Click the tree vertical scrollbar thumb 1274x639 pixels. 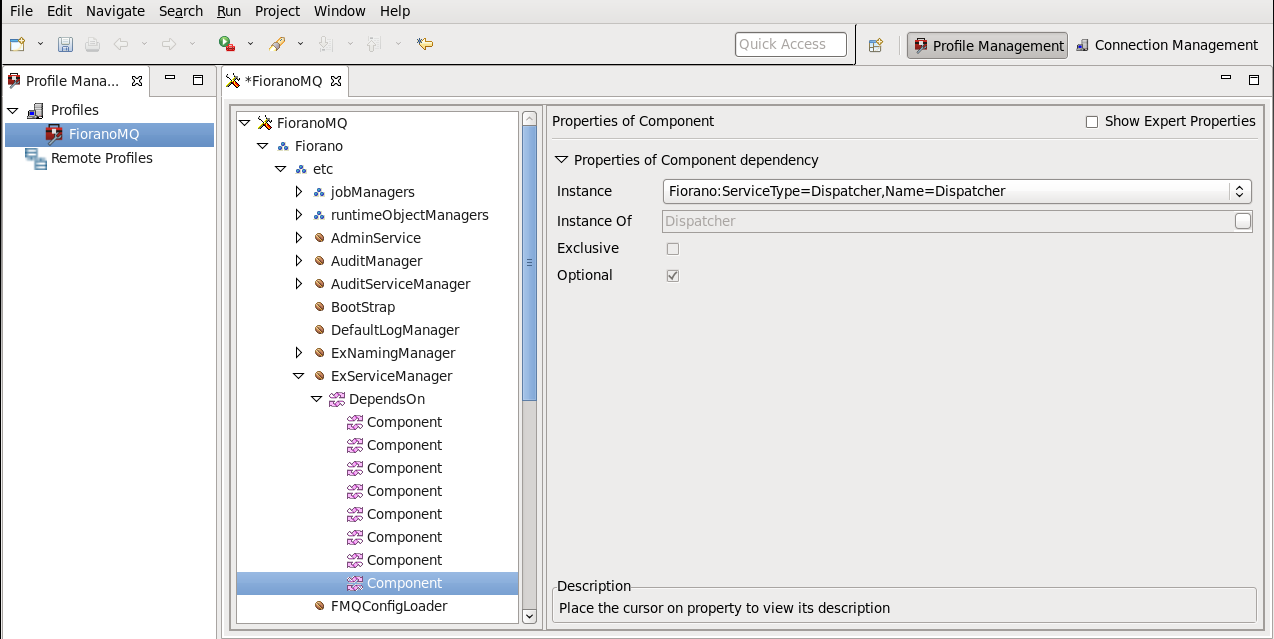point(530,262)
